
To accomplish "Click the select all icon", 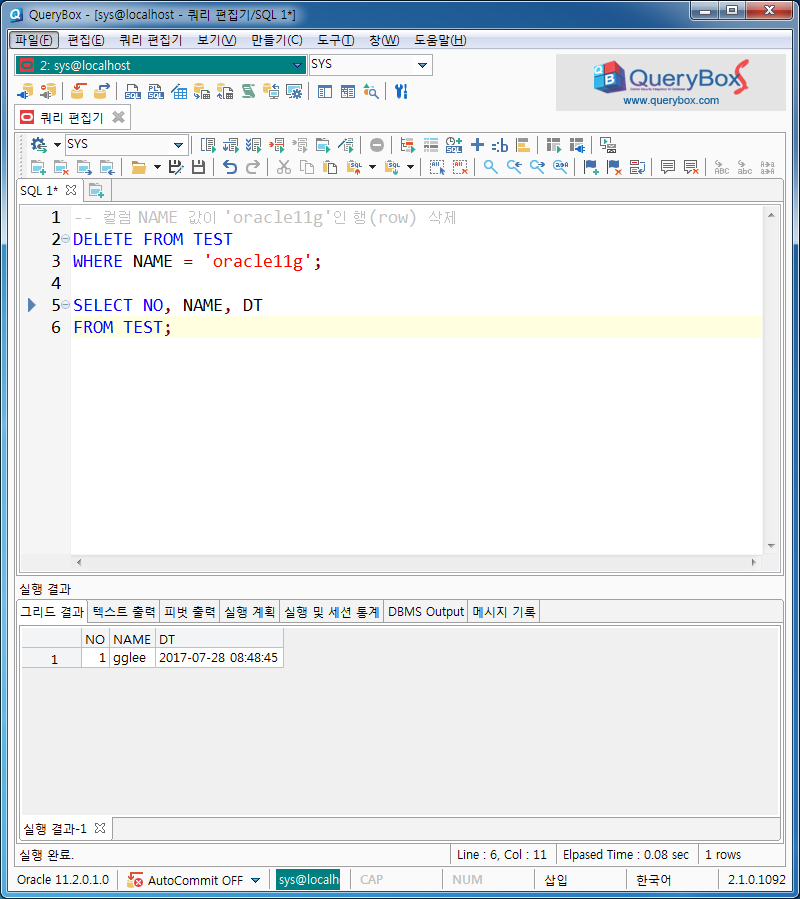I will pyautogui.click(x=437, y=167).
